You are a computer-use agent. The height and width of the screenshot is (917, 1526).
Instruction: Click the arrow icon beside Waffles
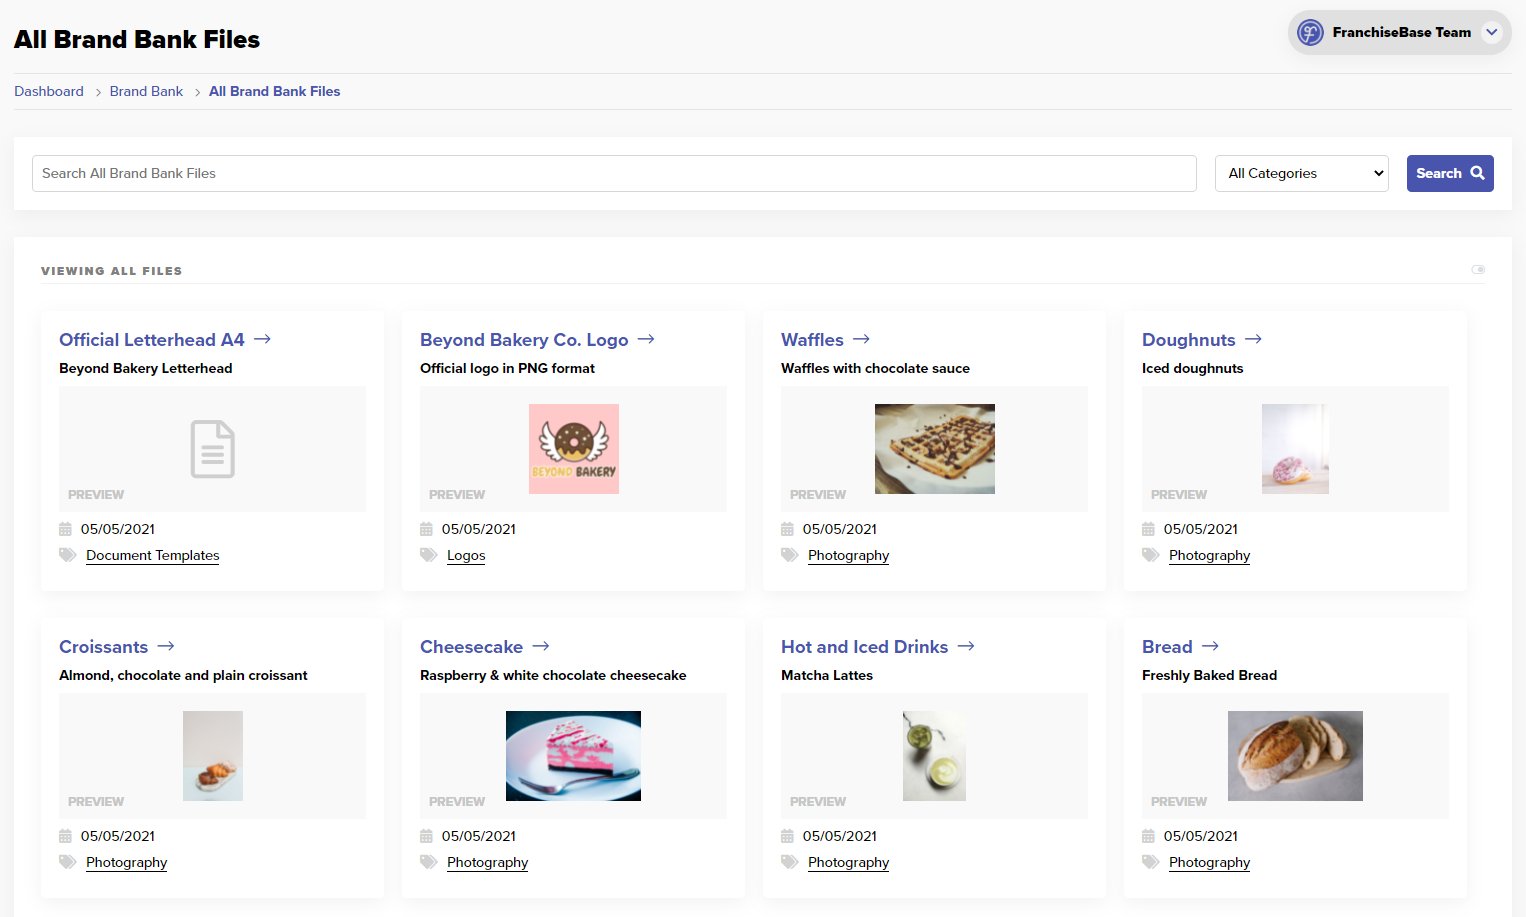tap(861, 340)
